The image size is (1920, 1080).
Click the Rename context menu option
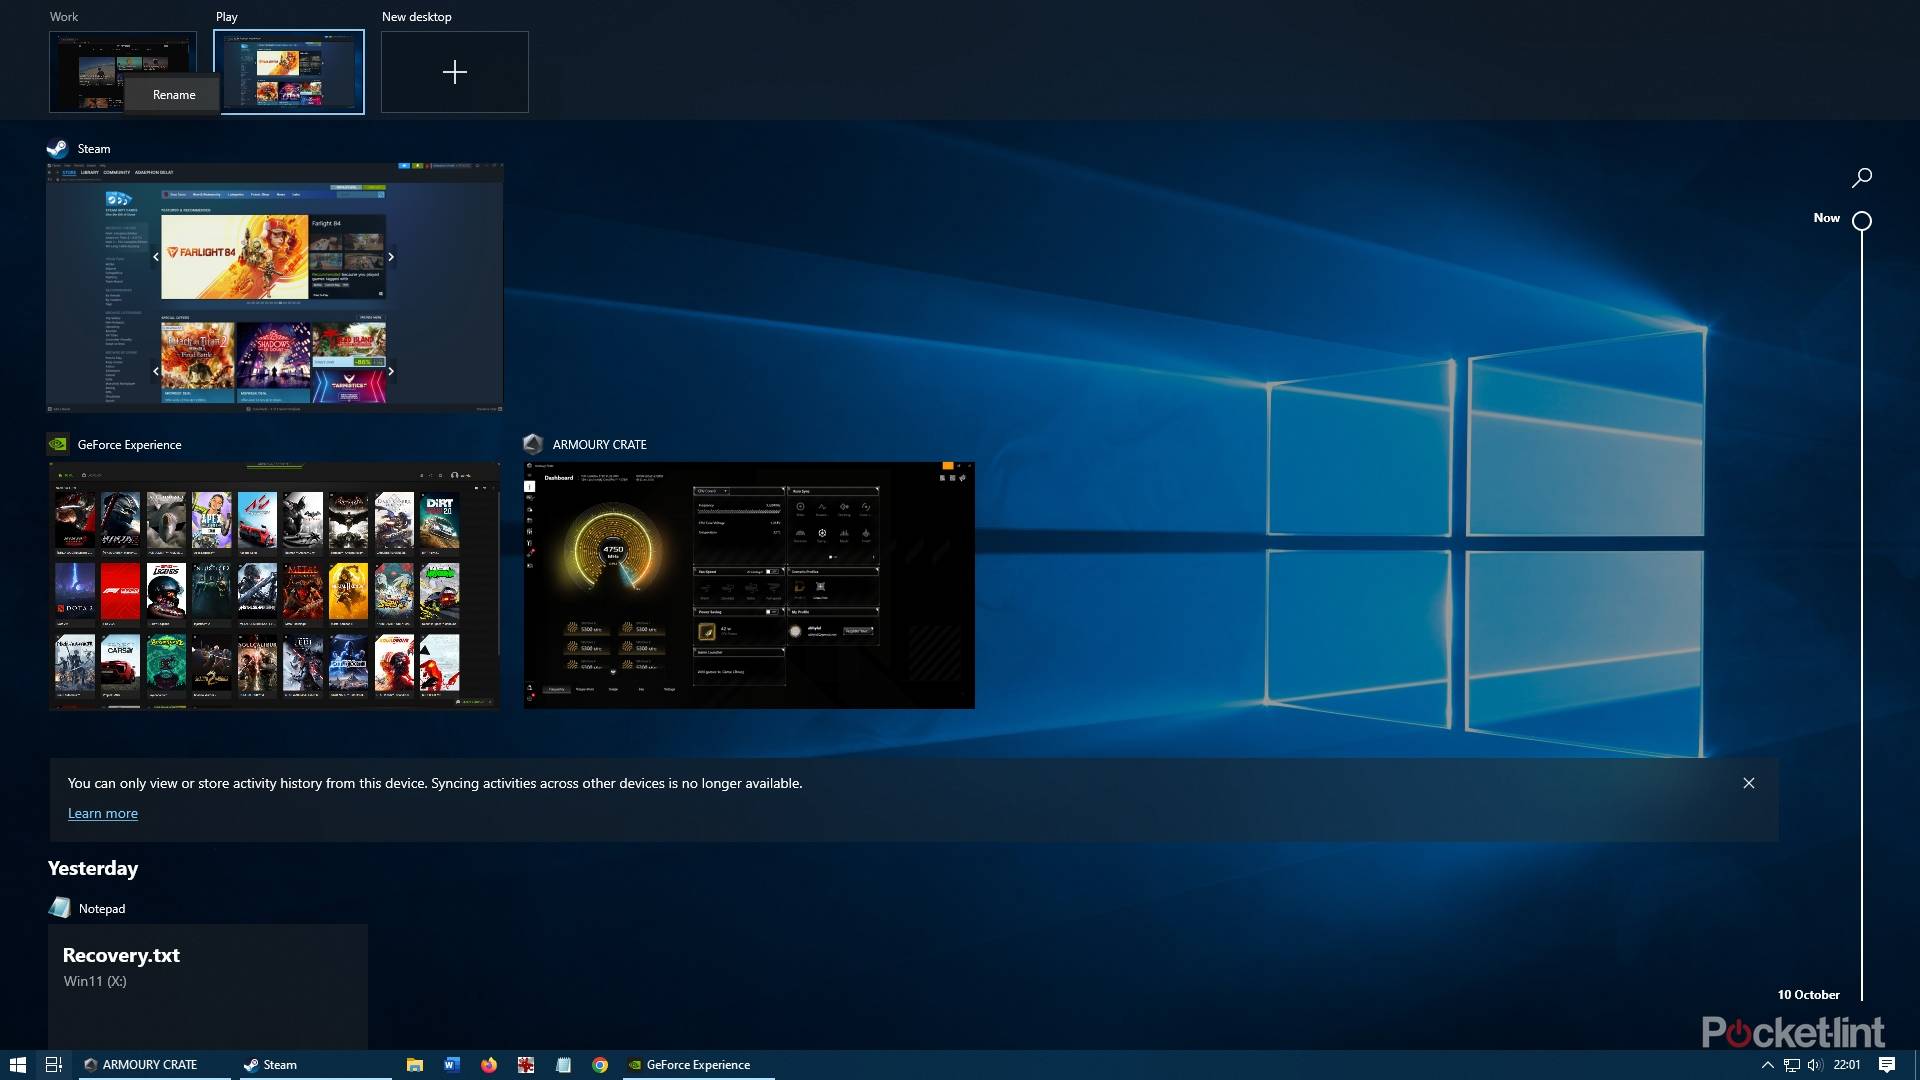tap(173, 95)
